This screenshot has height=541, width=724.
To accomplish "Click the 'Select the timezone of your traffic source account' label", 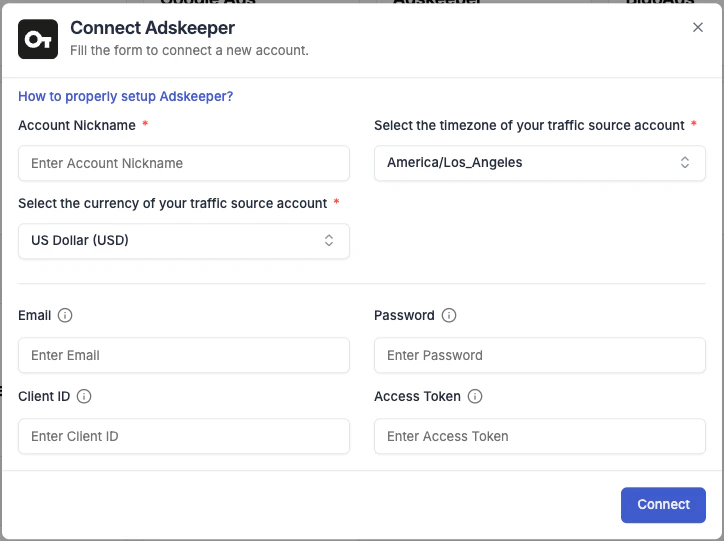I will tap(529, 125).
